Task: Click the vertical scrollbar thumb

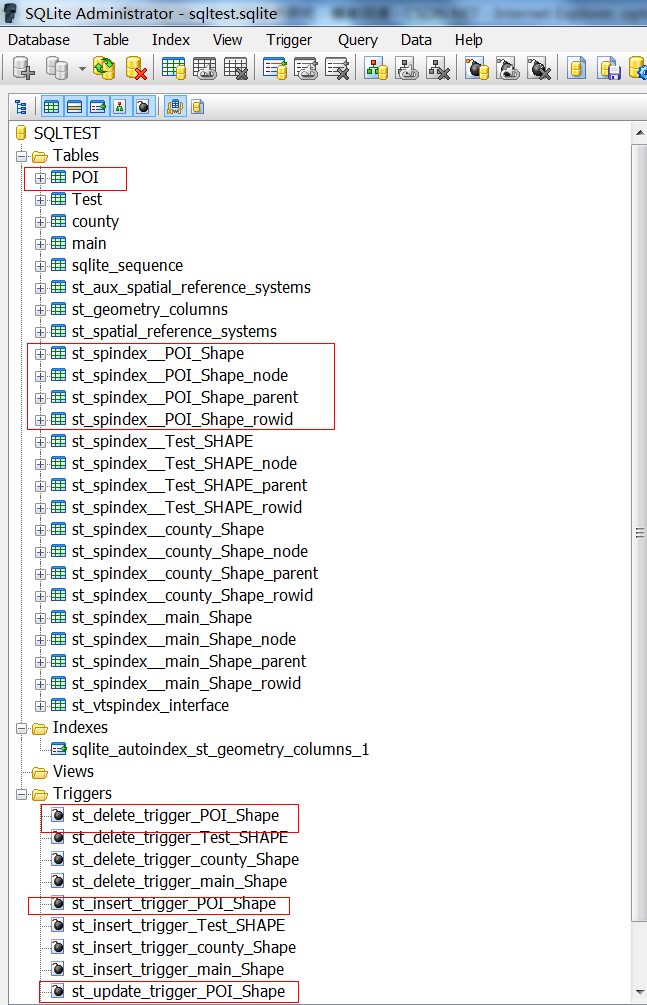Action: [639, 533]
